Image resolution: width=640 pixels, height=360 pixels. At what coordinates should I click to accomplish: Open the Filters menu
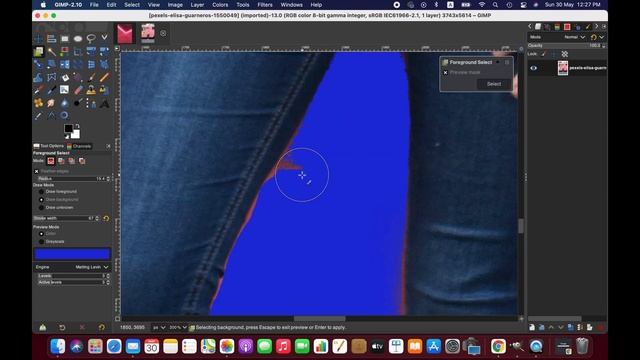point(264,5)
